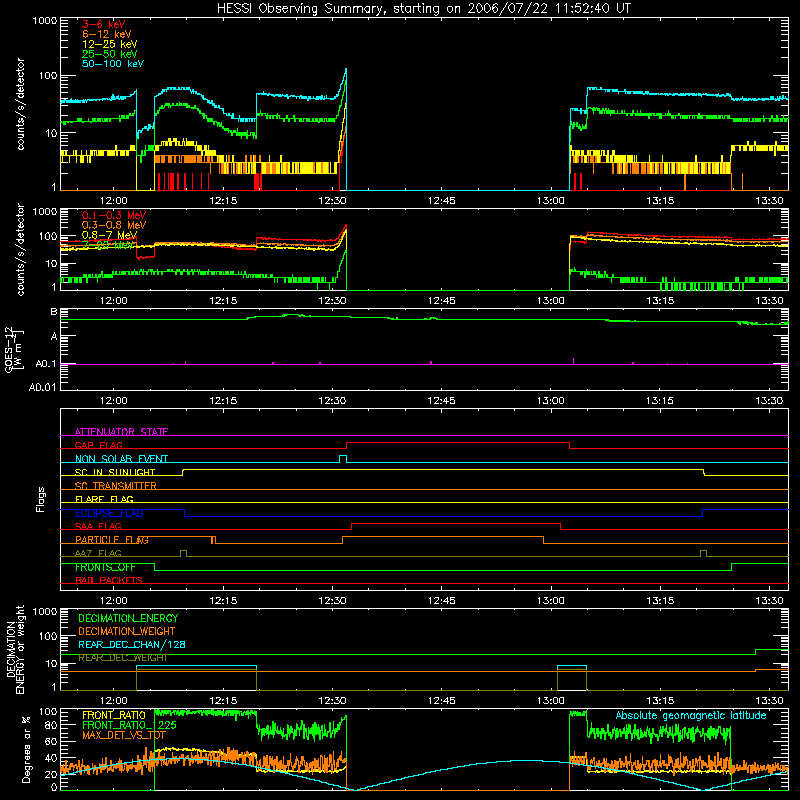Image resolution: width=800 pixels, height=800 pixels.
Task: Select the ATTENUATOR_STATE flag label
Action: pos(121,432)
